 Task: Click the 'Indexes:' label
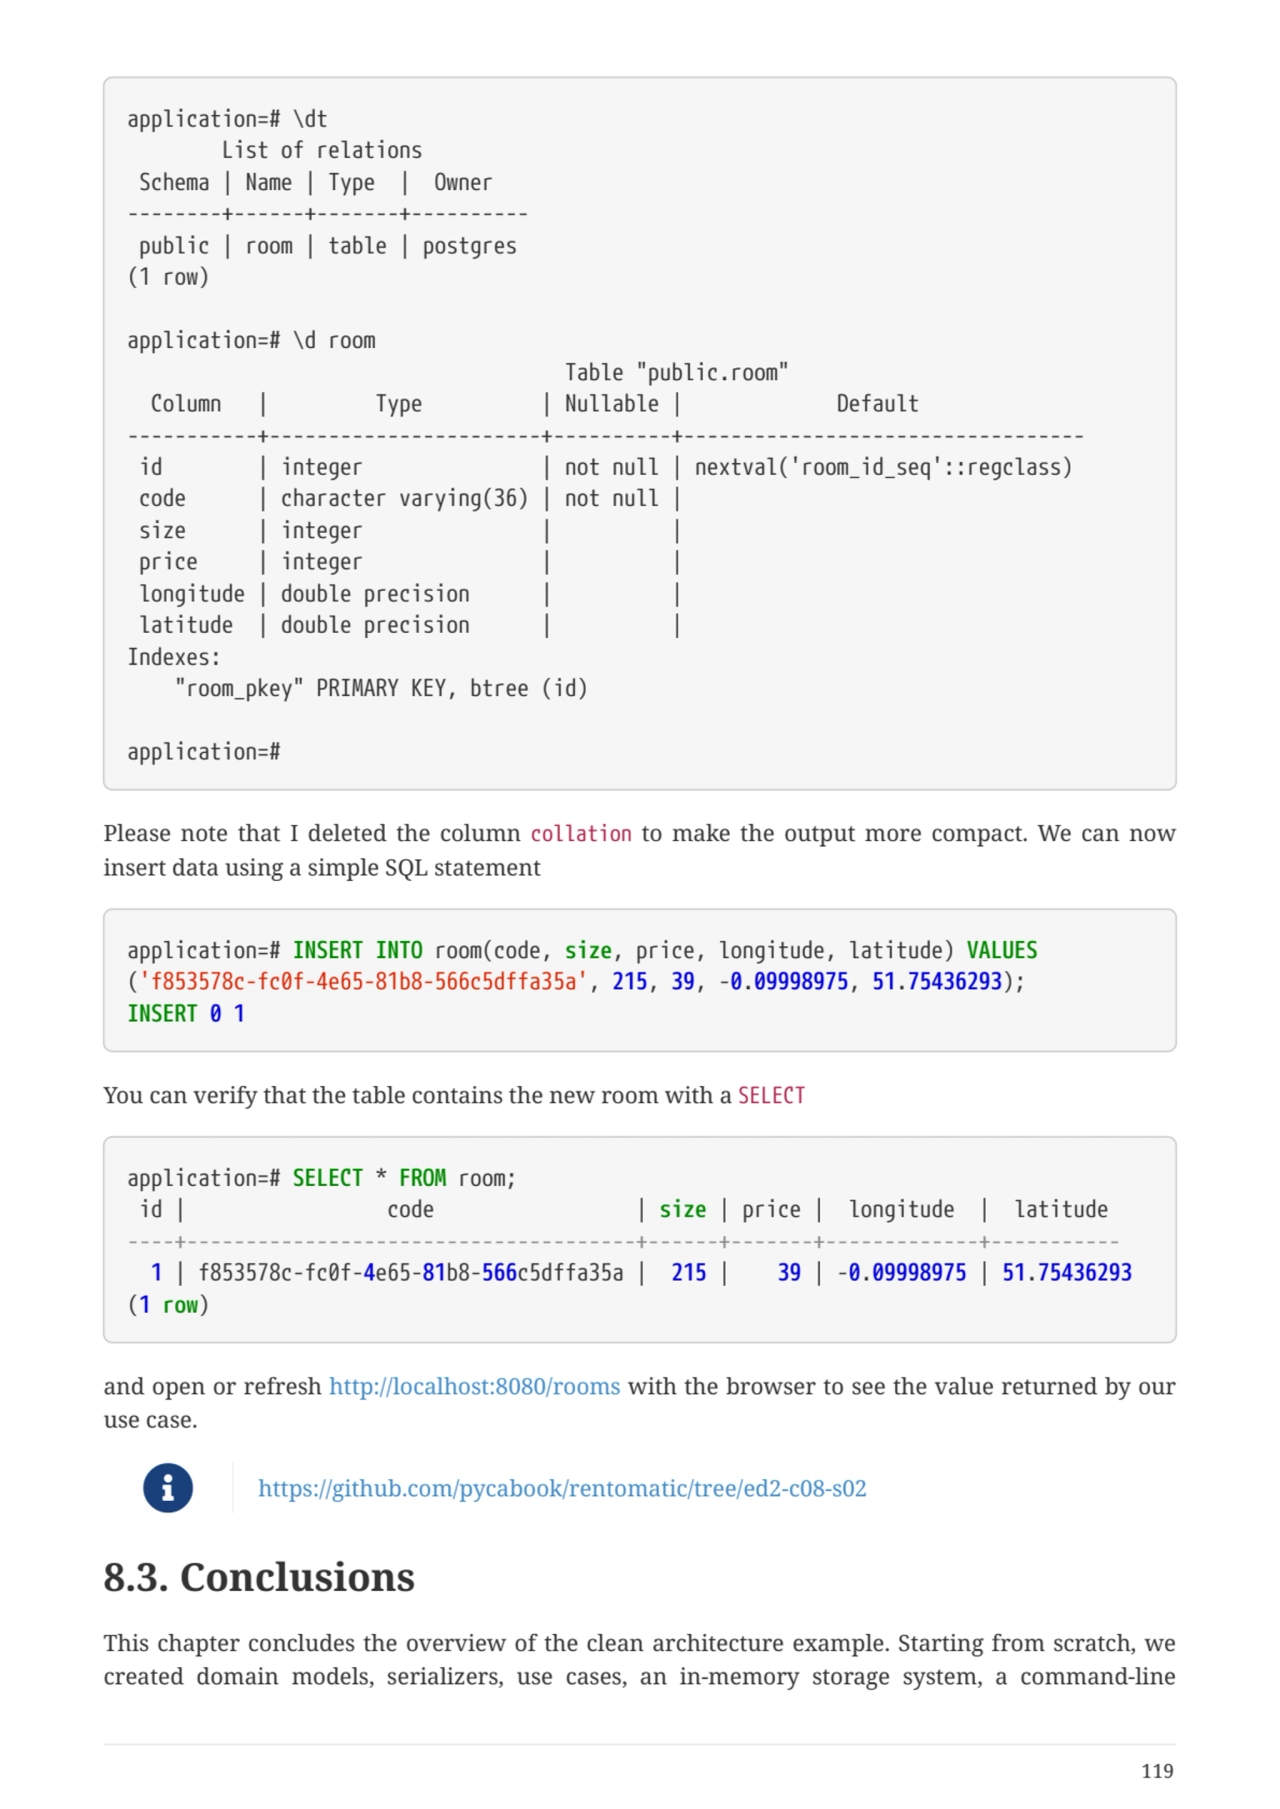[174, 657]
